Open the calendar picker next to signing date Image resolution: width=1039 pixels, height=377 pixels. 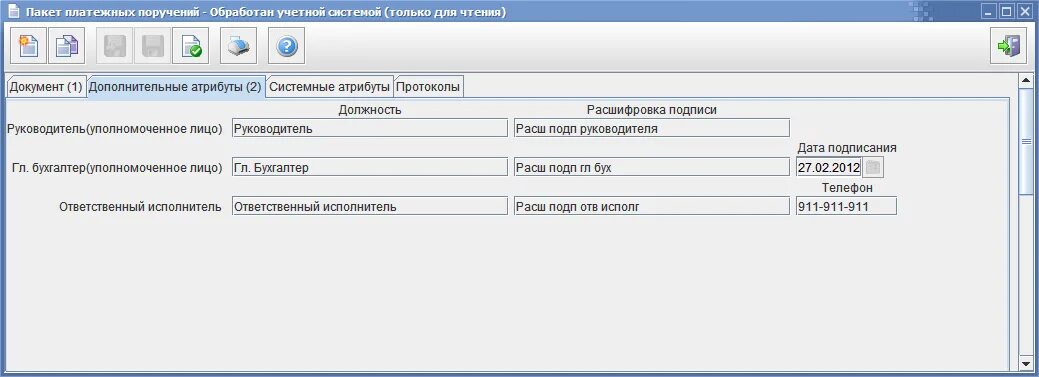[873, 168]
